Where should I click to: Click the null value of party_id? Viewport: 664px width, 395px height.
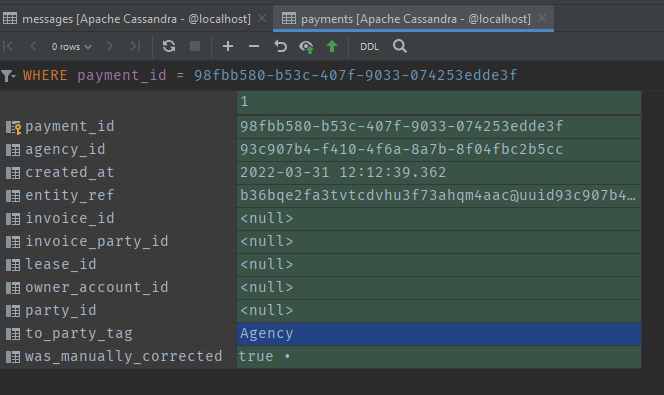[x=439, y=311]
